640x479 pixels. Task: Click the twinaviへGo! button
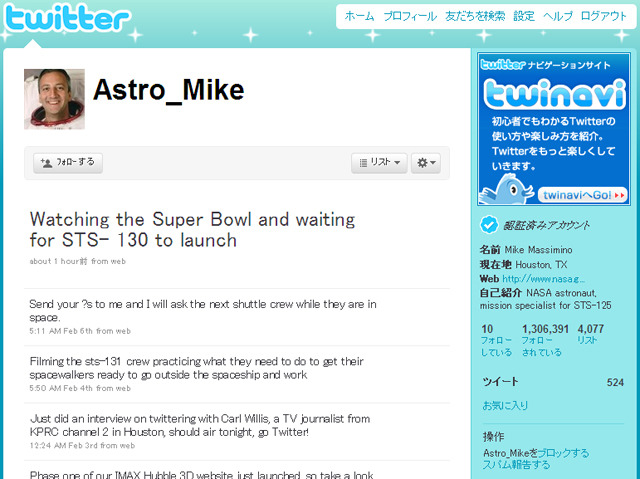point(582,195)
